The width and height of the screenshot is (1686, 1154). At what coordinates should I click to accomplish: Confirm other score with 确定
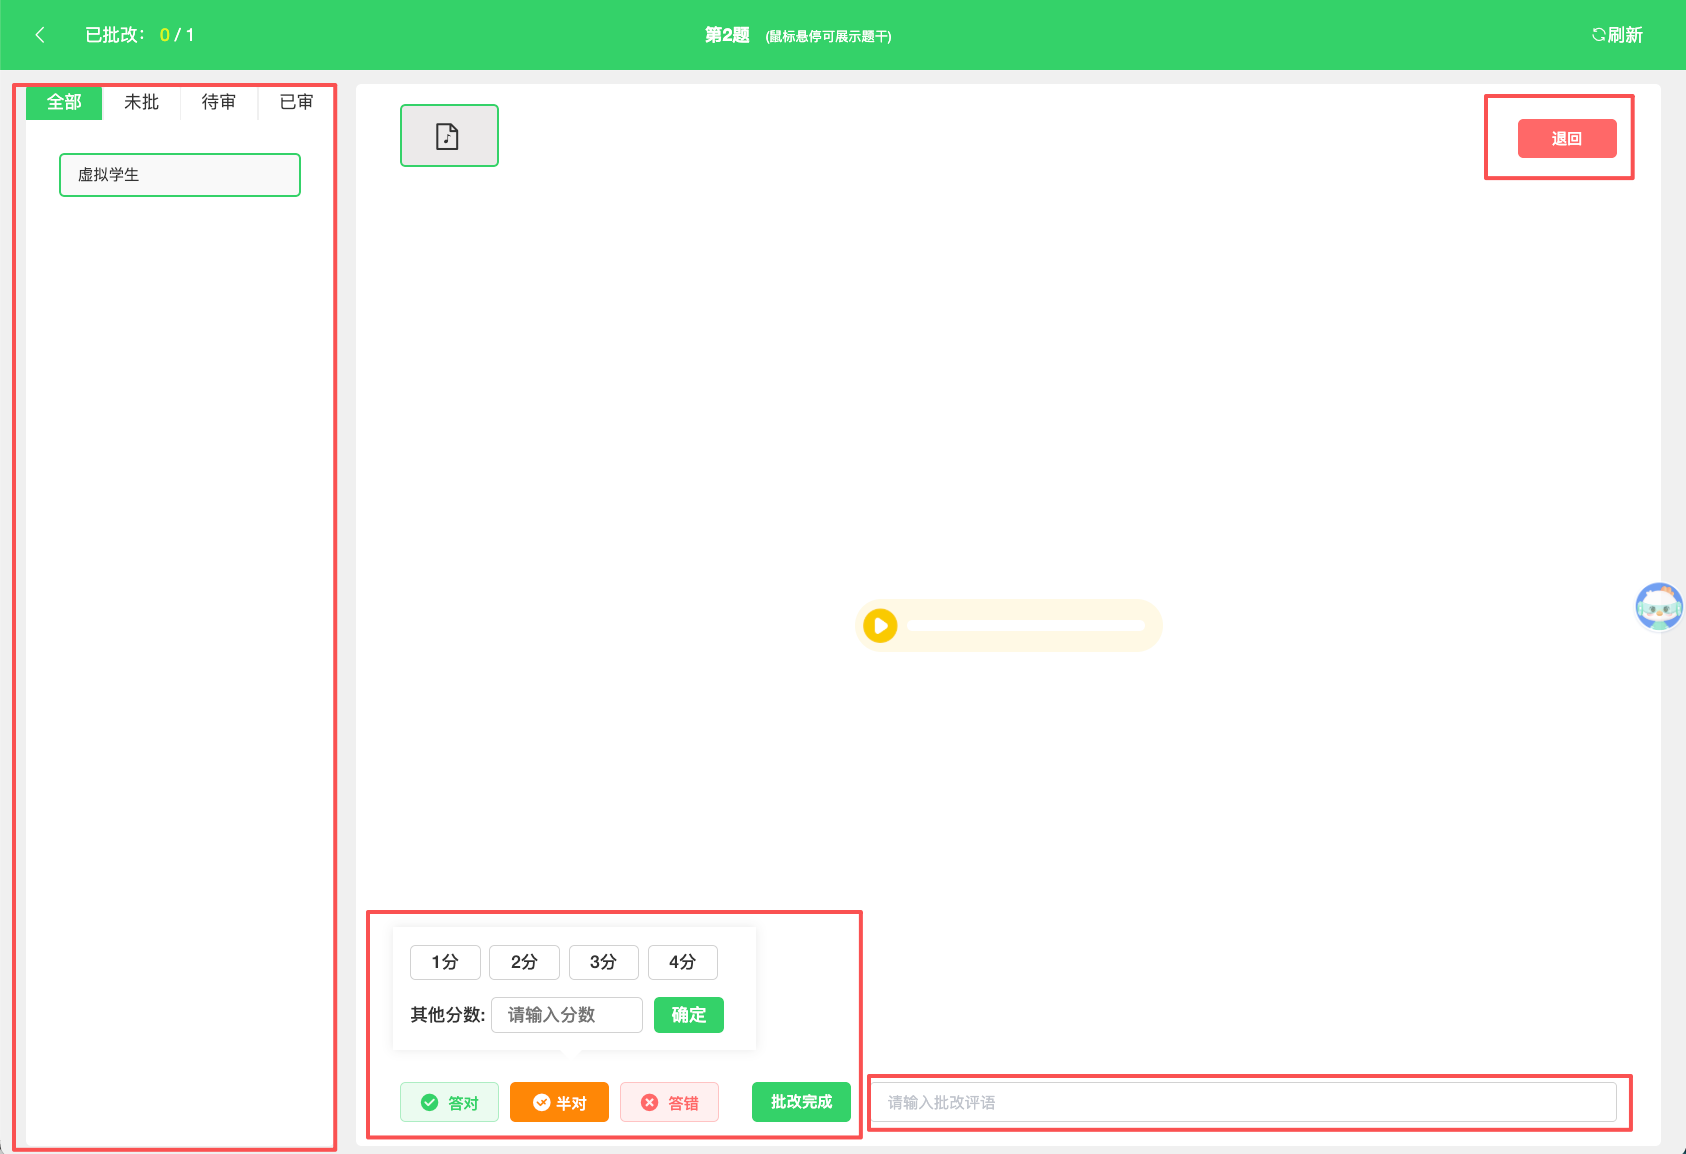click(x=689, y=1015)
